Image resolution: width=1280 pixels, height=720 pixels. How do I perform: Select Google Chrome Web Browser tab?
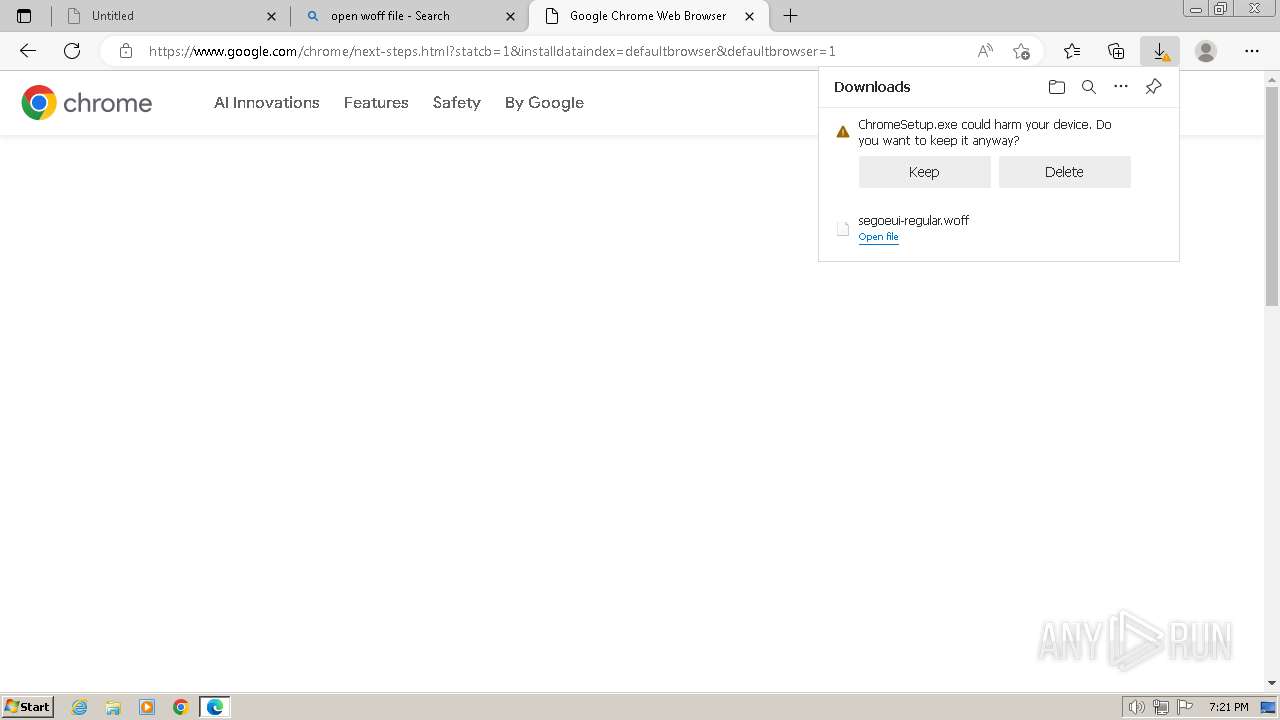[x=649, y=16]
